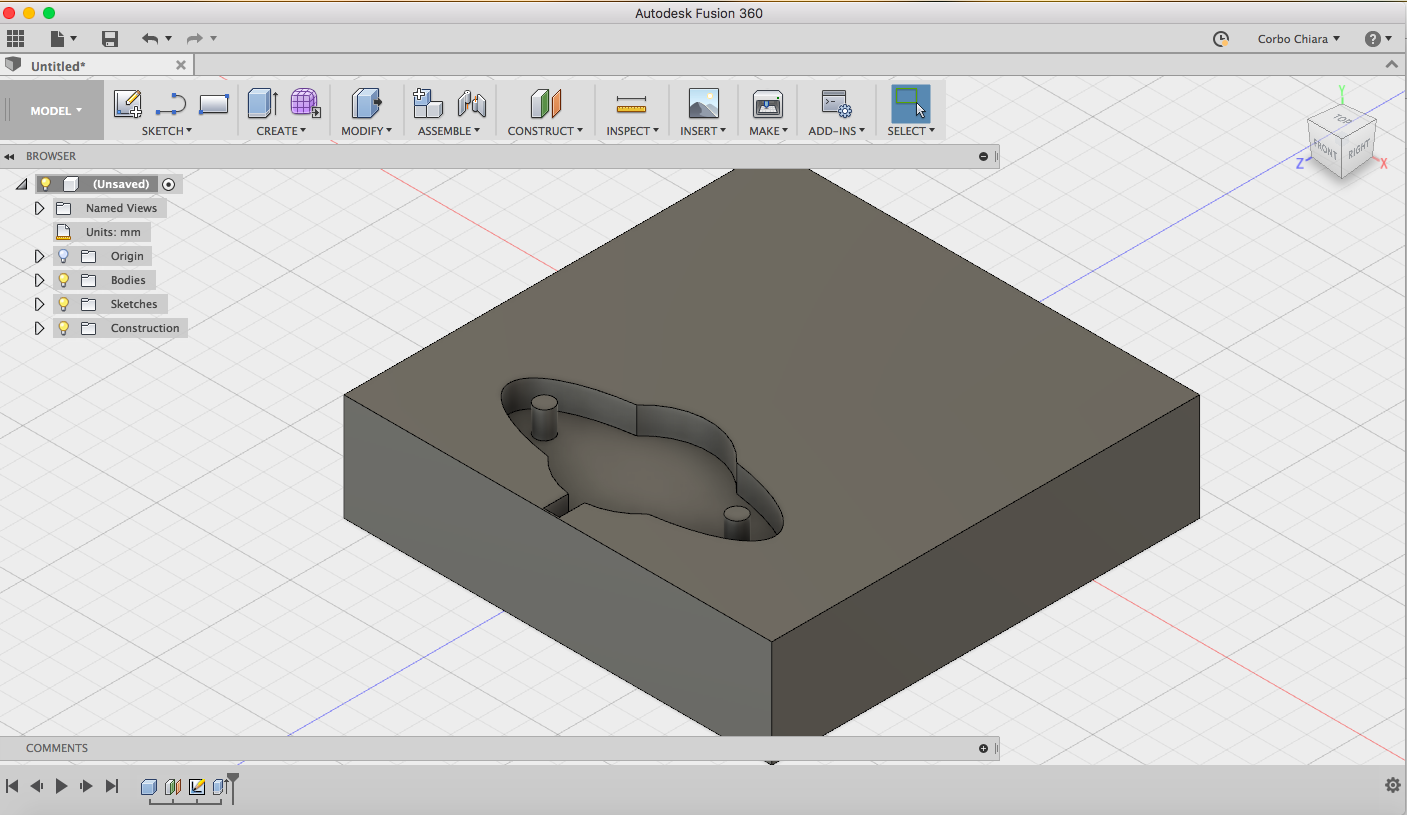The image size is (1407, 815).
Task: Select the Spline sketch tool
Action: pyautogui.click(x=171, y=104)
